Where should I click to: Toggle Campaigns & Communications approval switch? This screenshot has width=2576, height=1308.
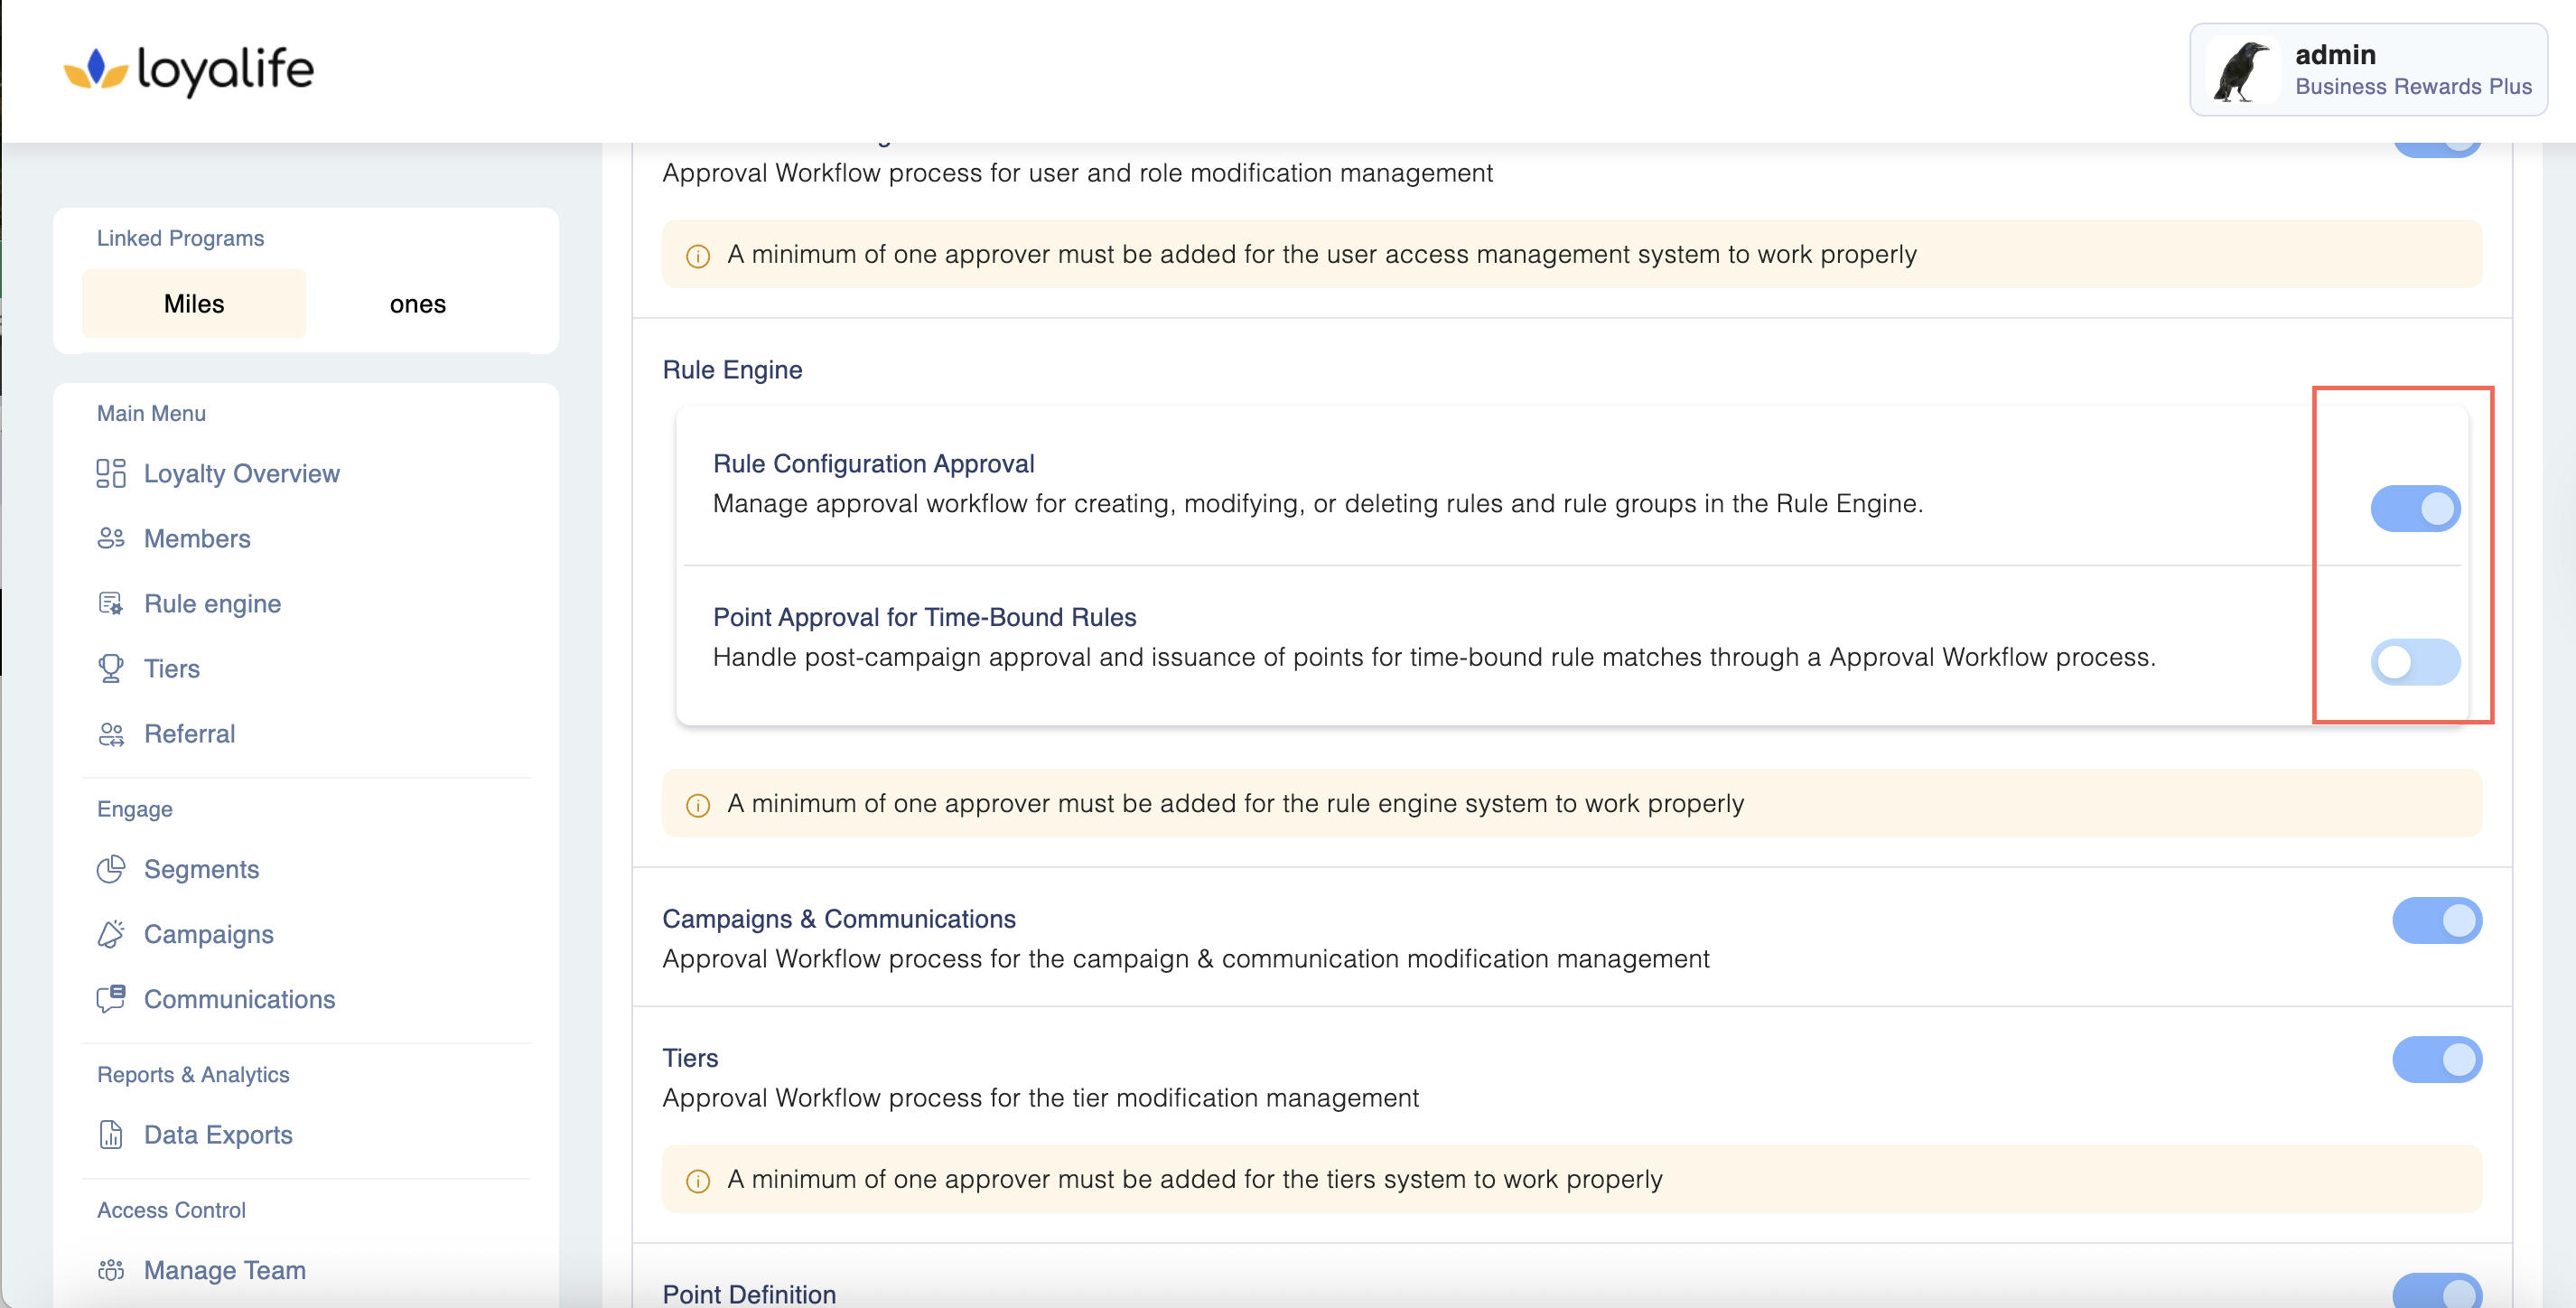click(x=2436, y=920)
